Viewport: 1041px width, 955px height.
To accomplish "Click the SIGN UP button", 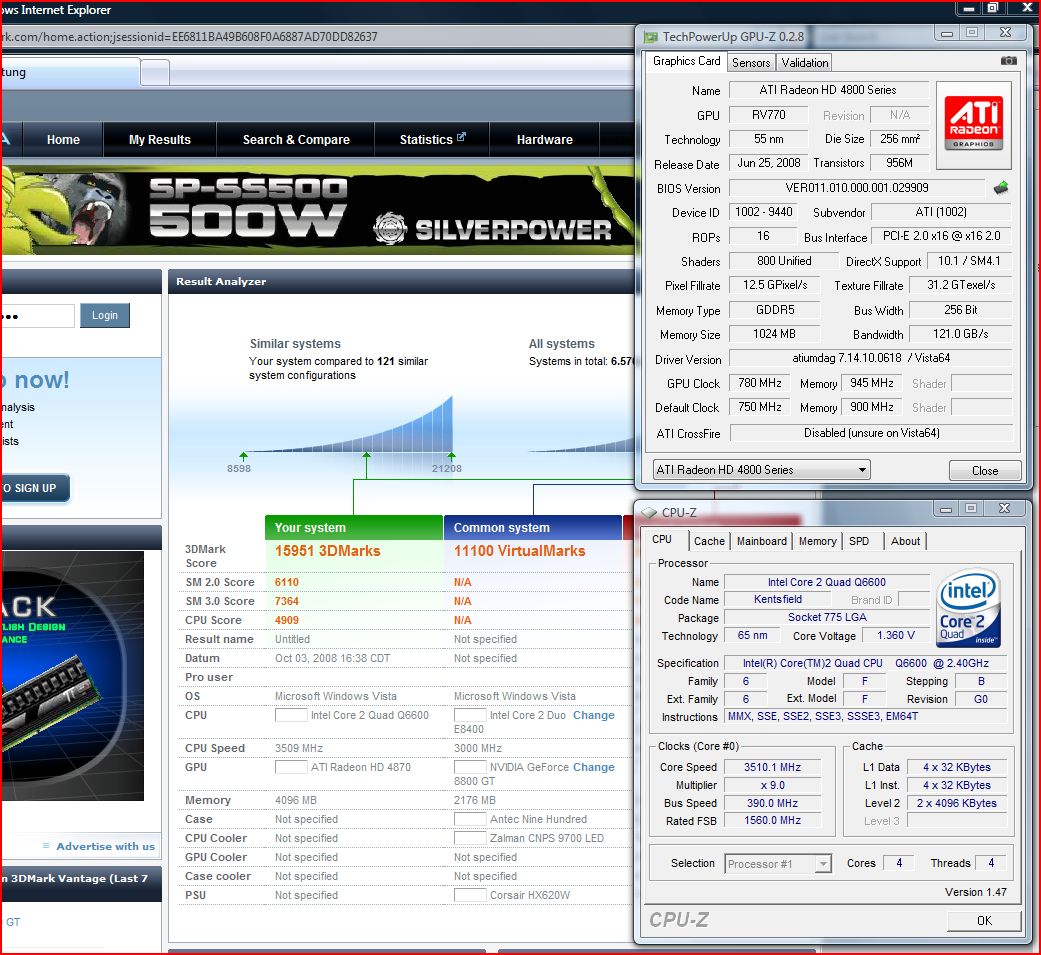I will [35, 488].
